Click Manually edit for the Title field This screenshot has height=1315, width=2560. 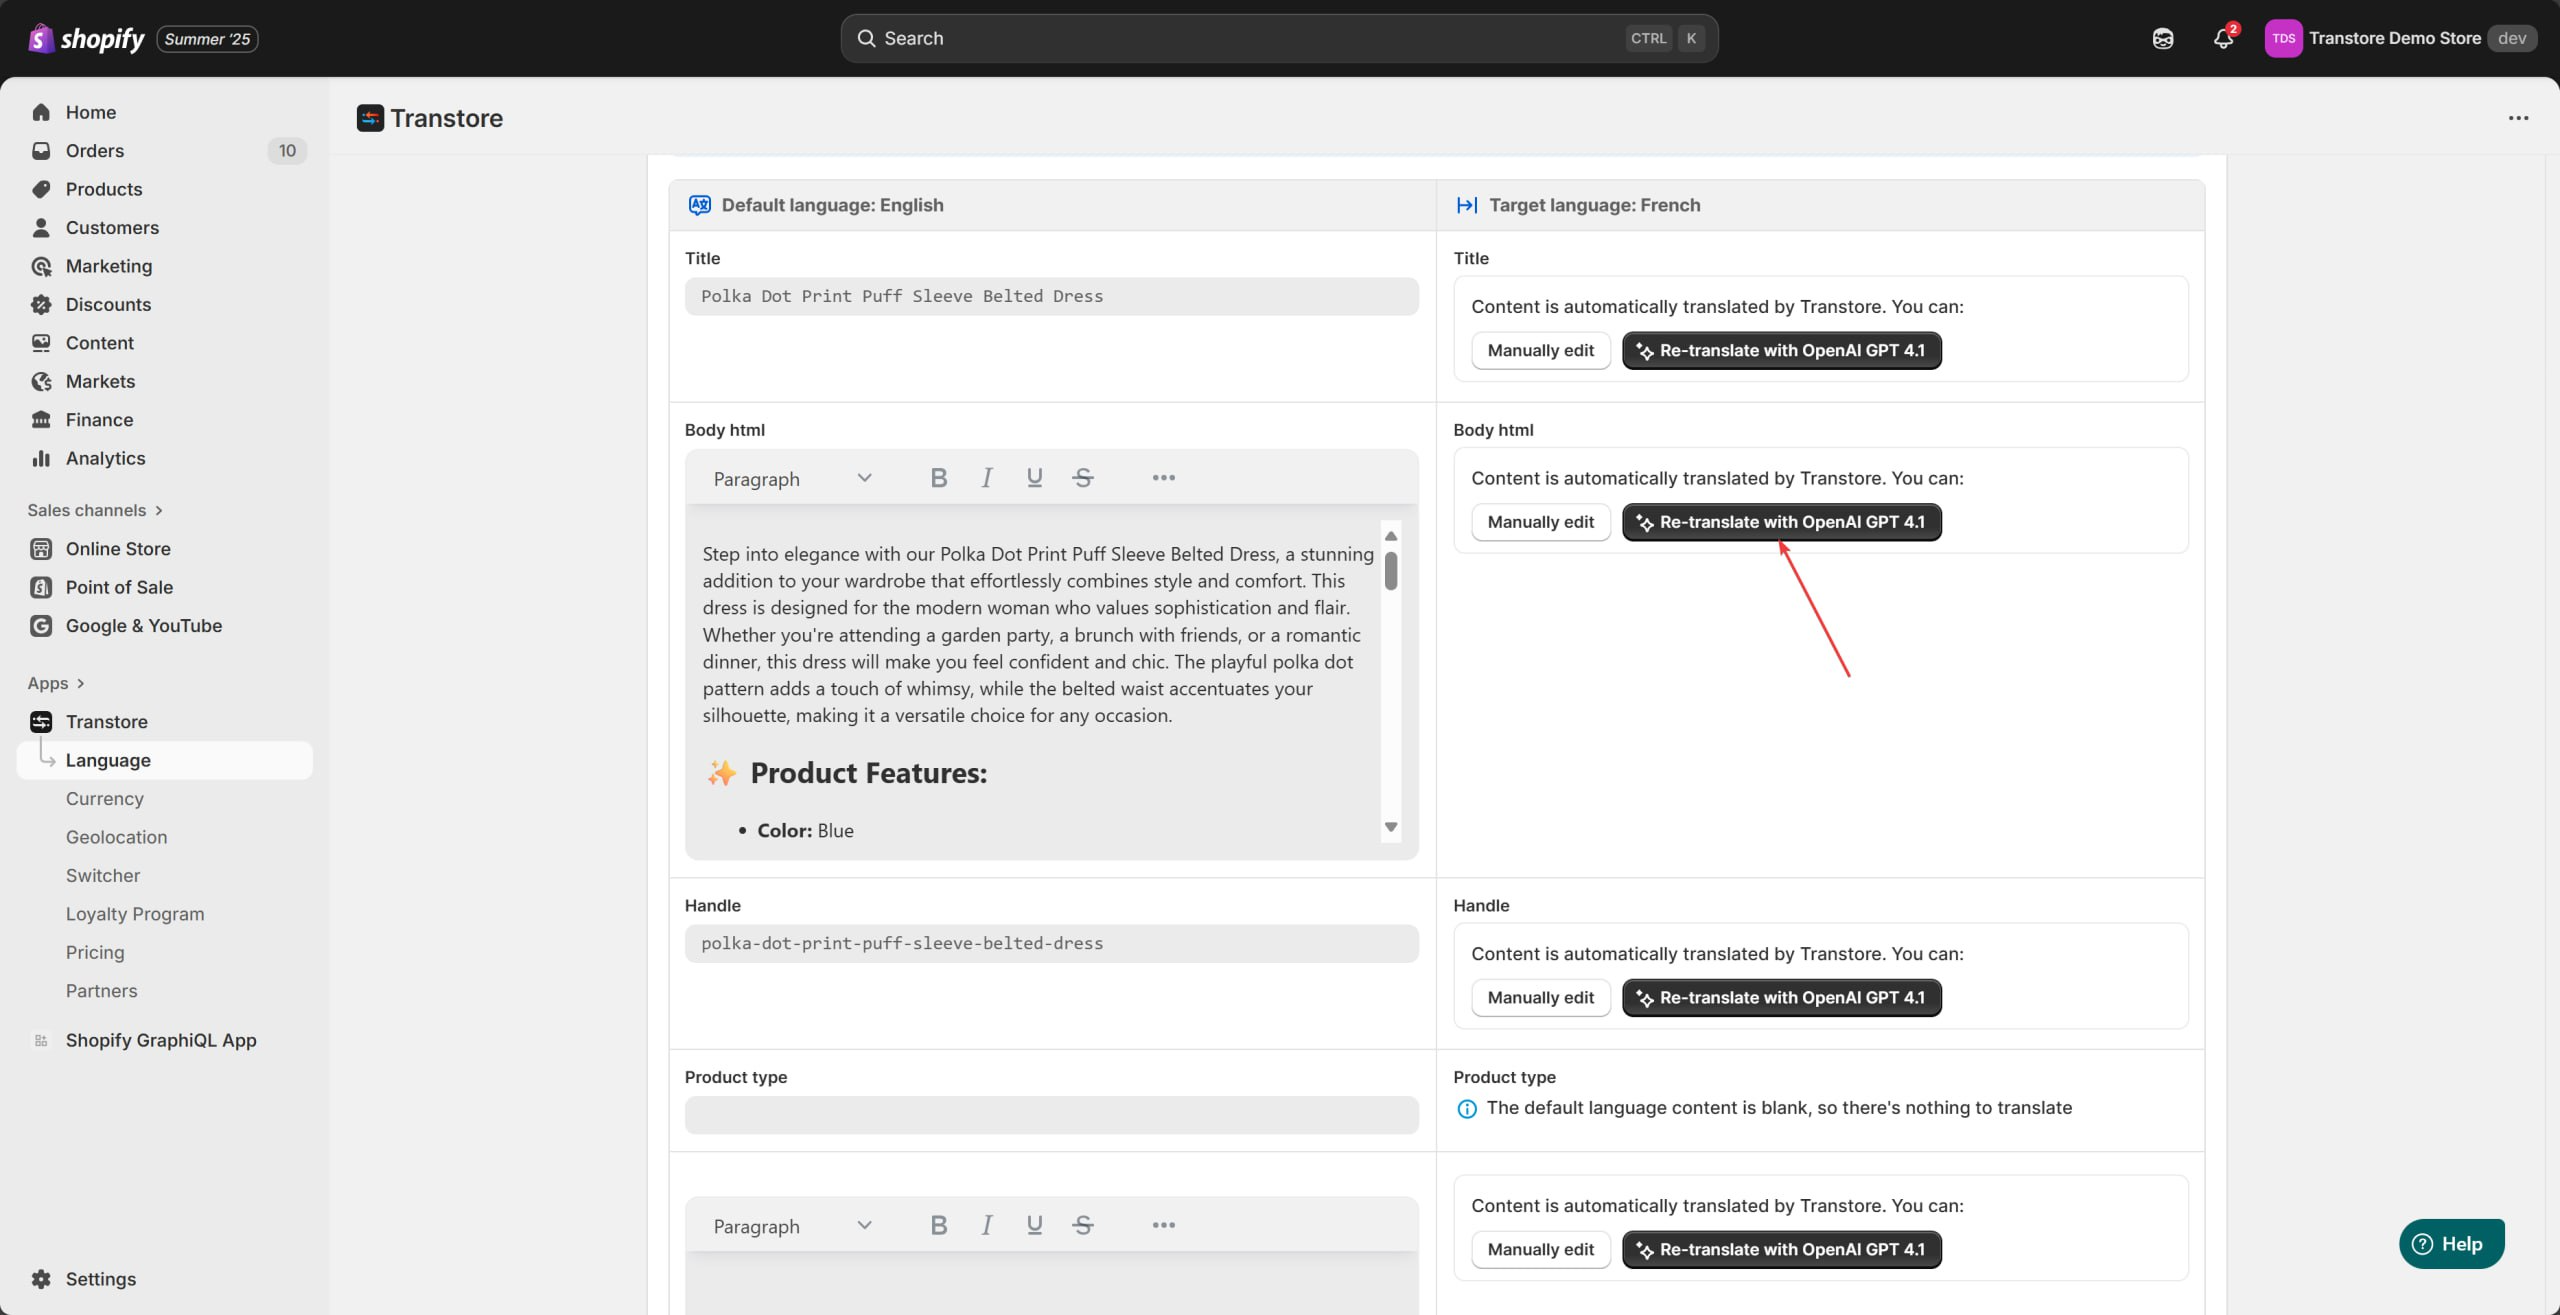1540,350
